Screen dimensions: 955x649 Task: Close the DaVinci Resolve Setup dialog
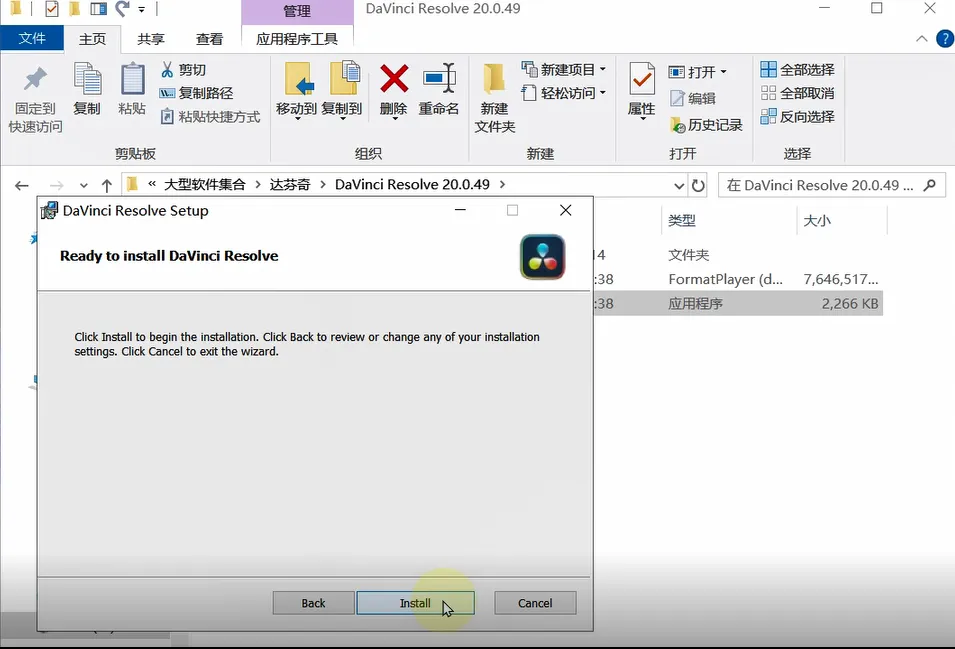point(565,210)
